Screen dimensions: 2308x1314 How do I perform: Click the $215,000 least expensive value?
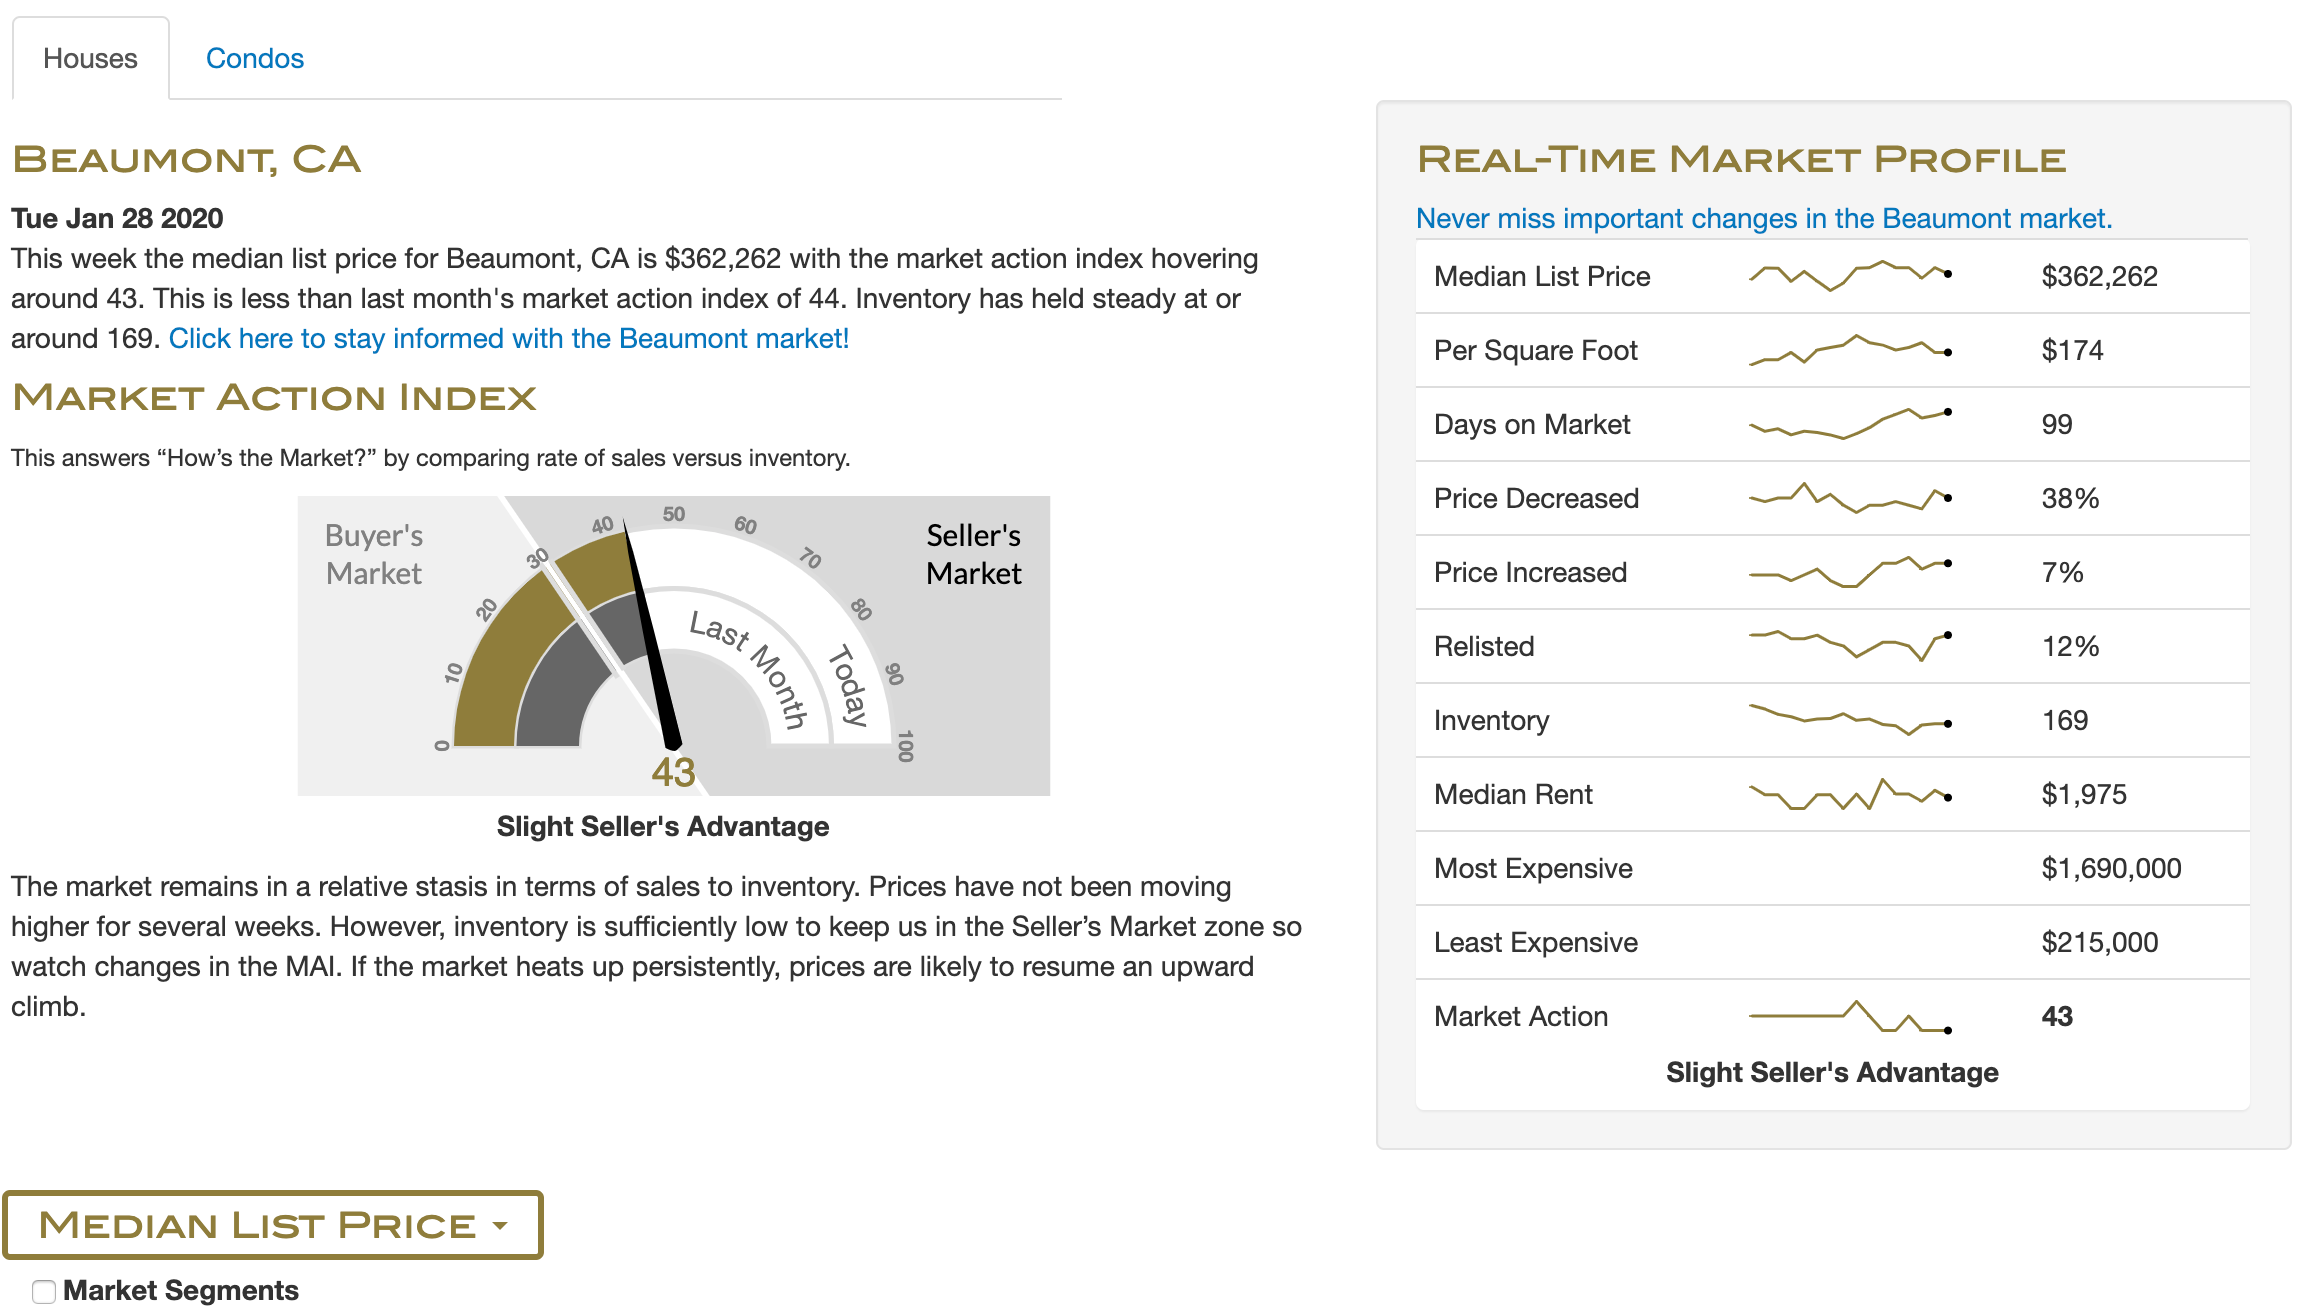tap(2100, 942)
